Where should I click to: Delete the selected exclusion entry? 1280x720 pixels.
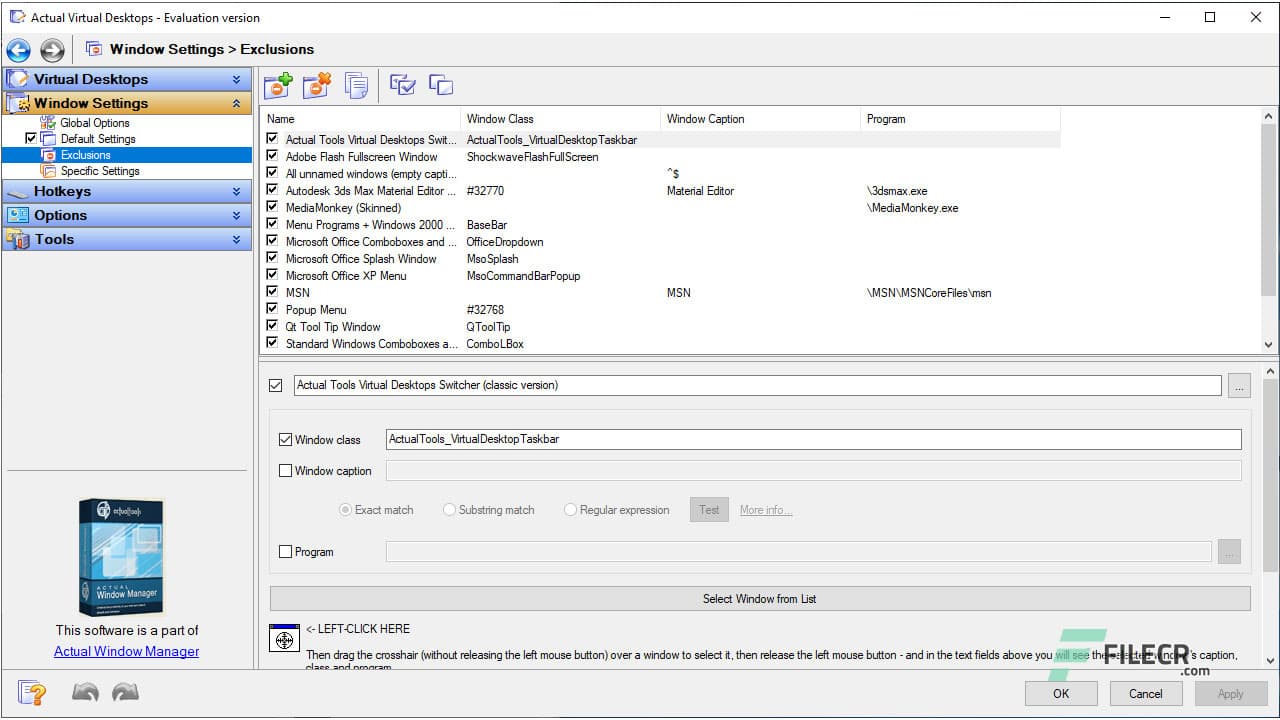click(x=317, y=85)
